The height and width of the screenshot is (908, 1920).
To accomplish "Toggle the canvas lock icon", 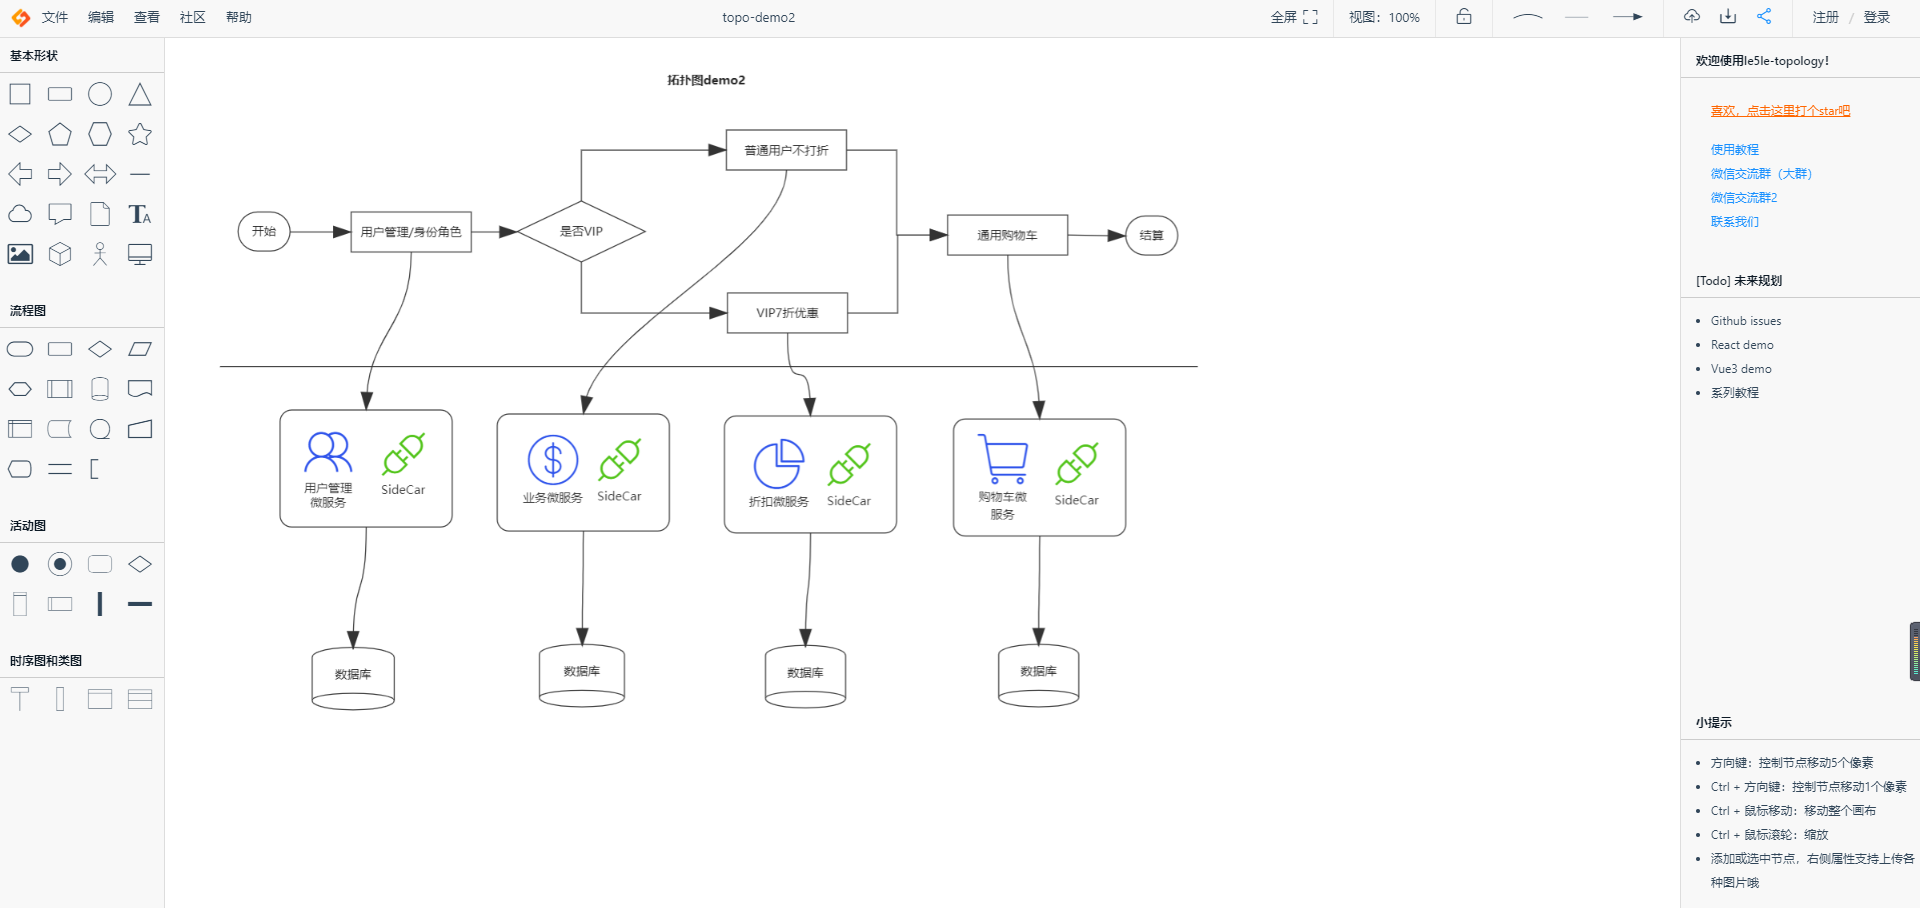I will 1464,16.
